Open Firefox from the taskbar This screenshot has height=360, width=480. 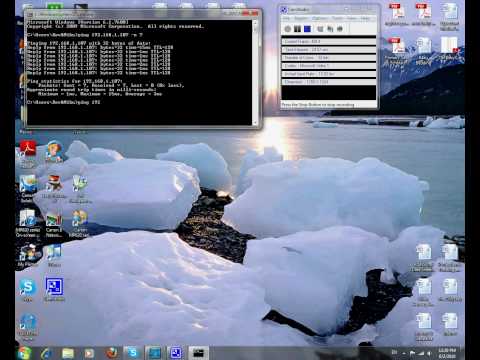tap(111, 353)
